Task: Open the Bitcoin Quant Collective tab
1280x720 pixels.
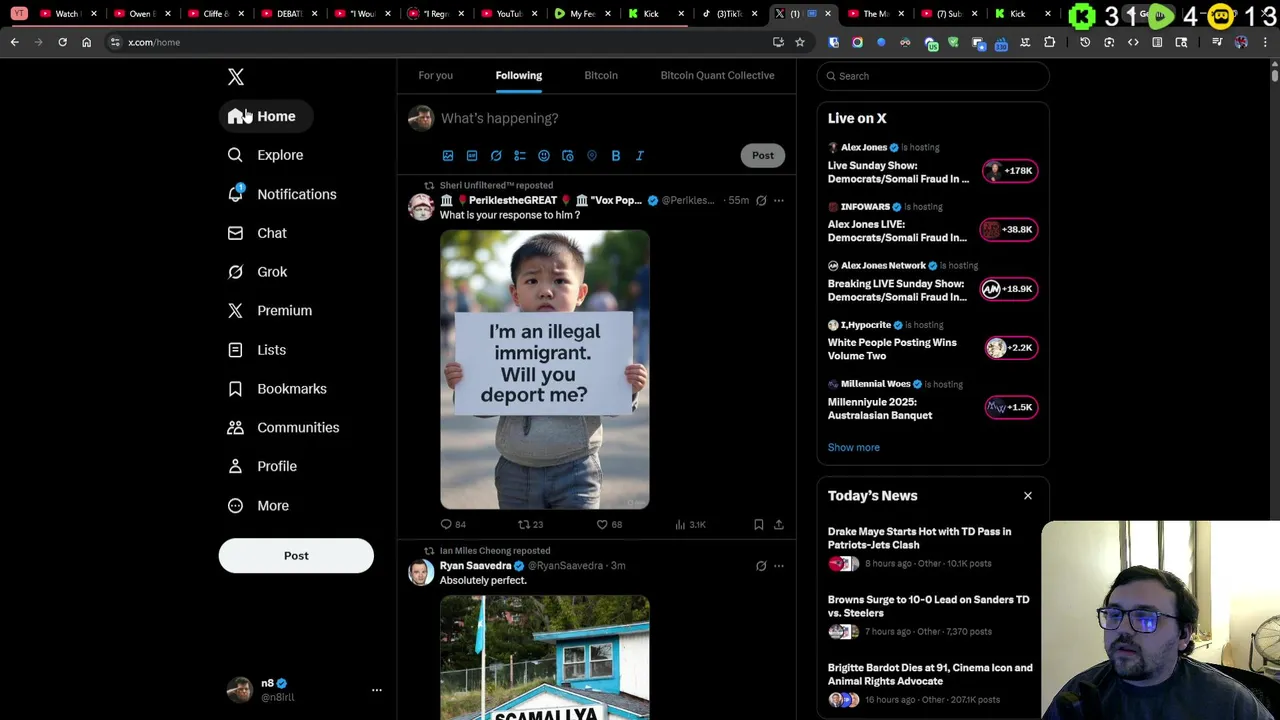Action: click(717, 75)
